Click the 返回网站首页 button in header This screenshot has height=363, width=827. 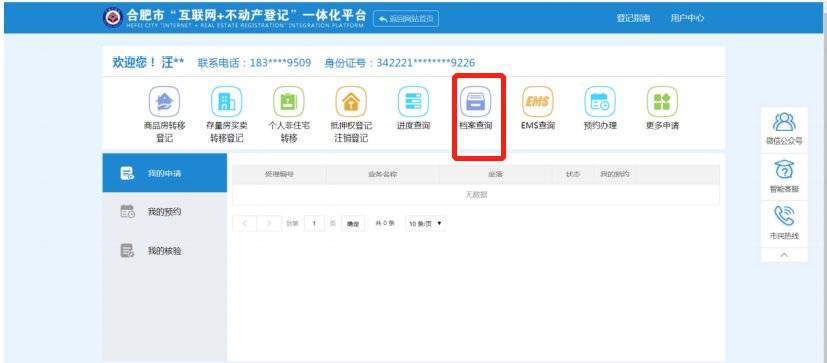[406, 18]
